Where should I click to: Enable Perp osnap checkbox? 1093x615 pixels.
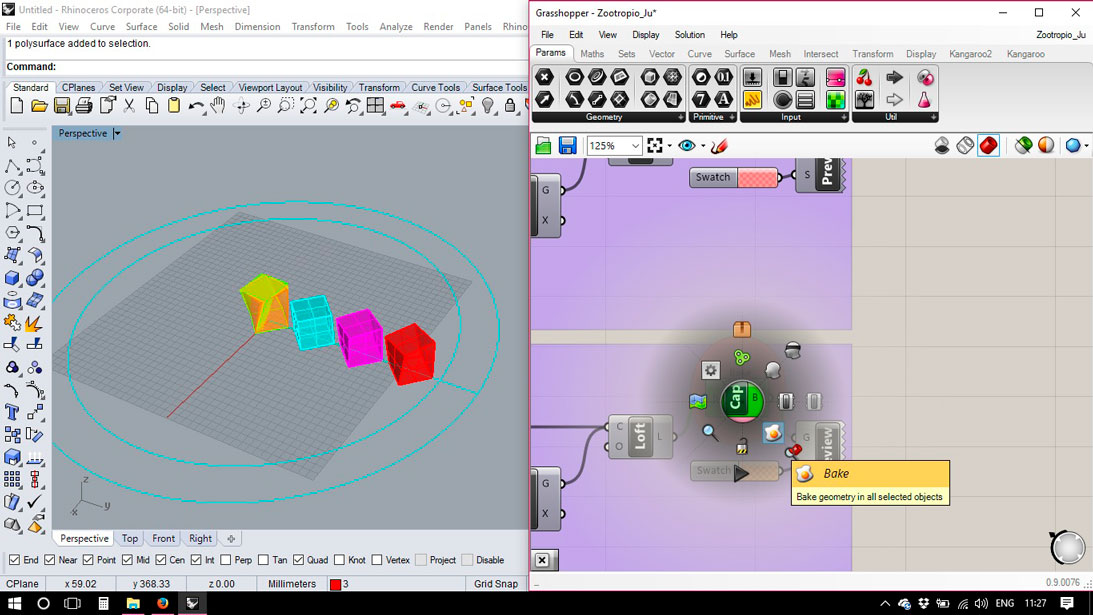226,560
